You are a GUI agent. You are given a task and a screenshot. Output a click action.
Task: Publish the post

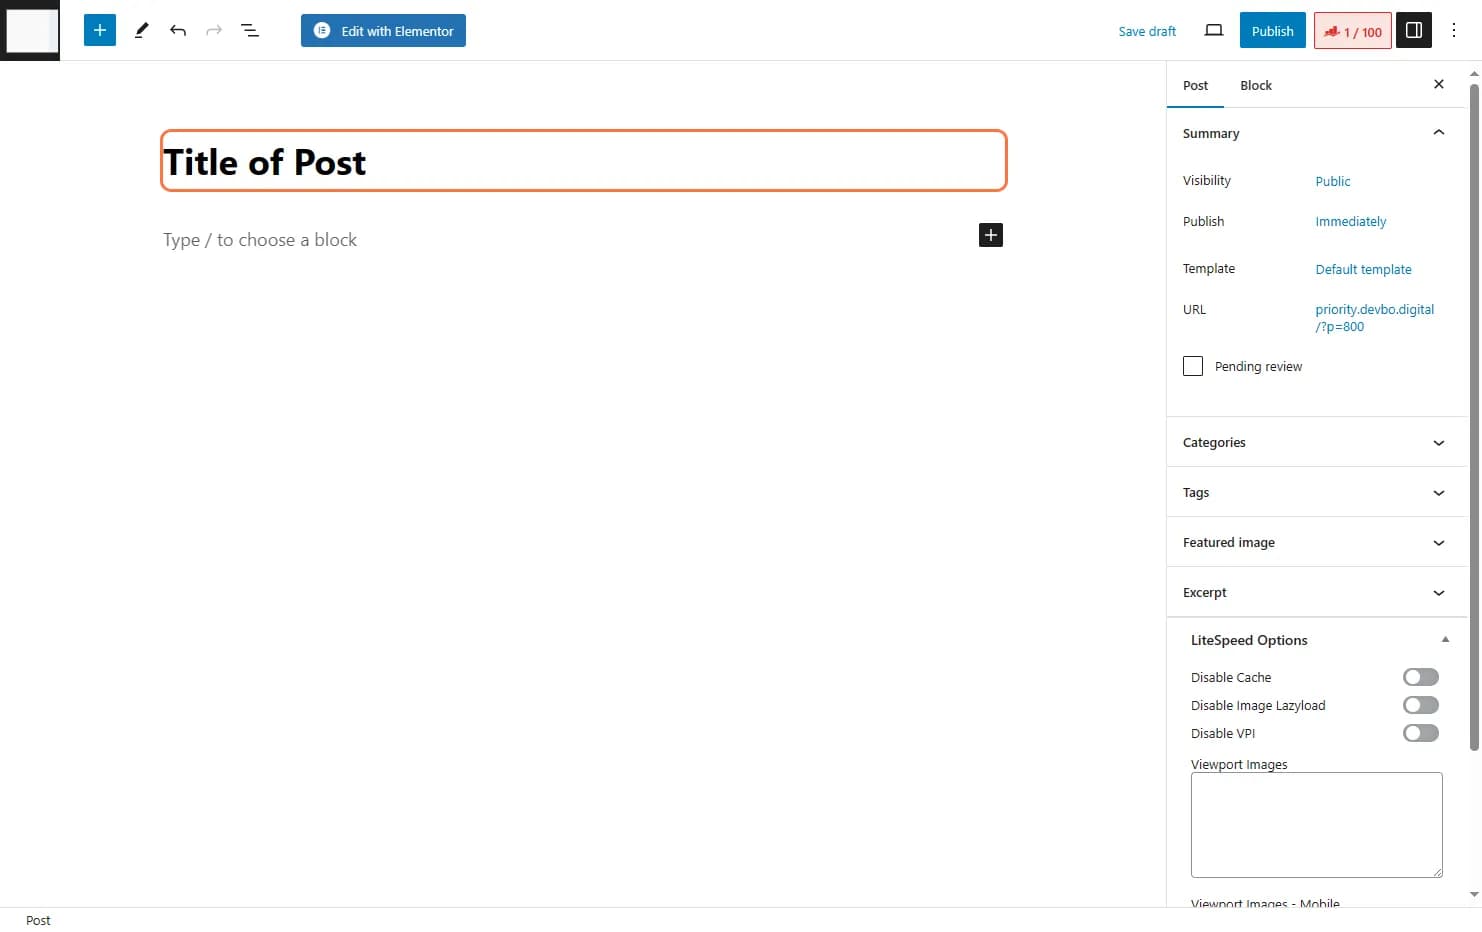(1273, 30)
